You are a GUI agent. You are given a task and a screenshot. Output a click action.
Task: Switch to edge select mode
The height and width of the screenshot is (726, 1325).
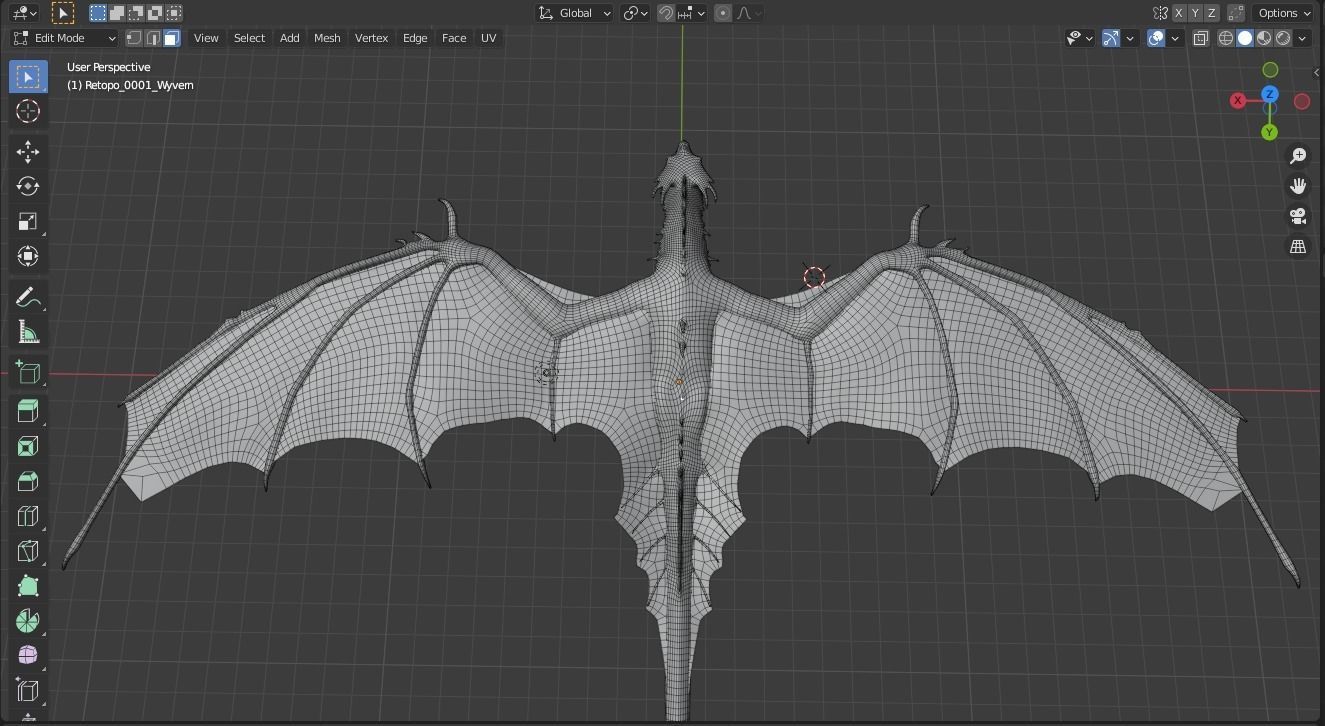coord(153,38)
